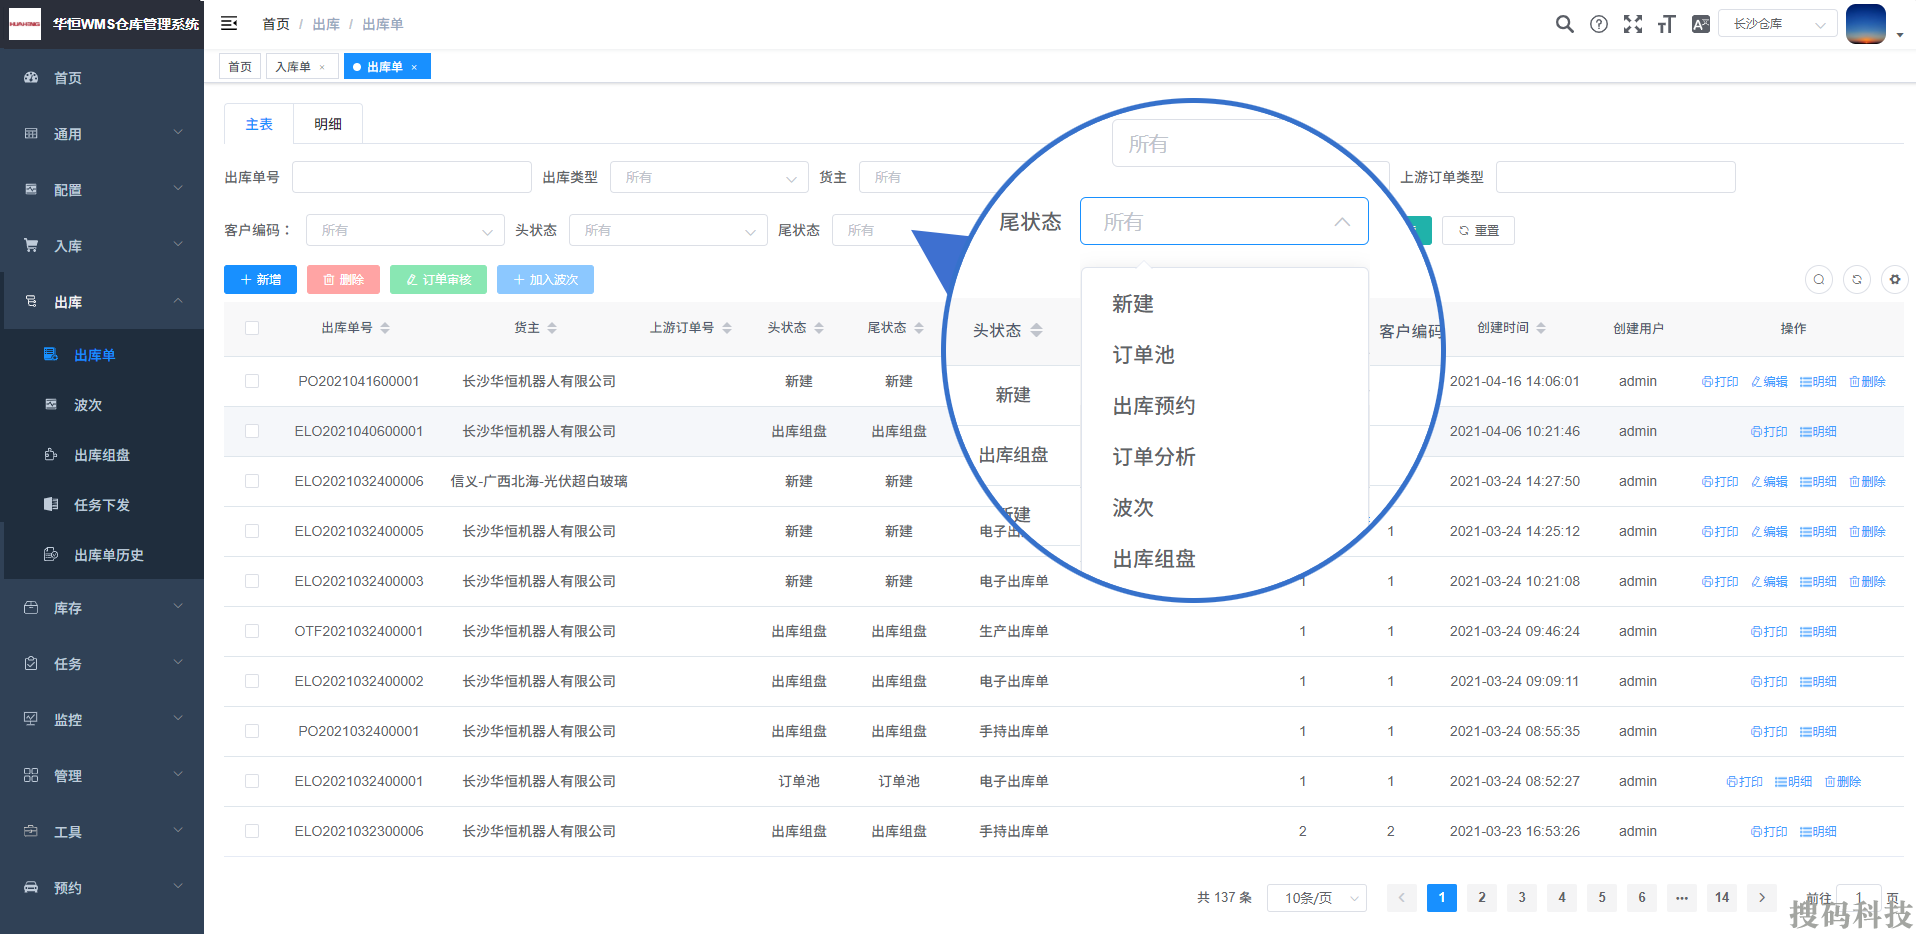Switch to the 明细 tab
1916x934 pixels.
point(328,124)
